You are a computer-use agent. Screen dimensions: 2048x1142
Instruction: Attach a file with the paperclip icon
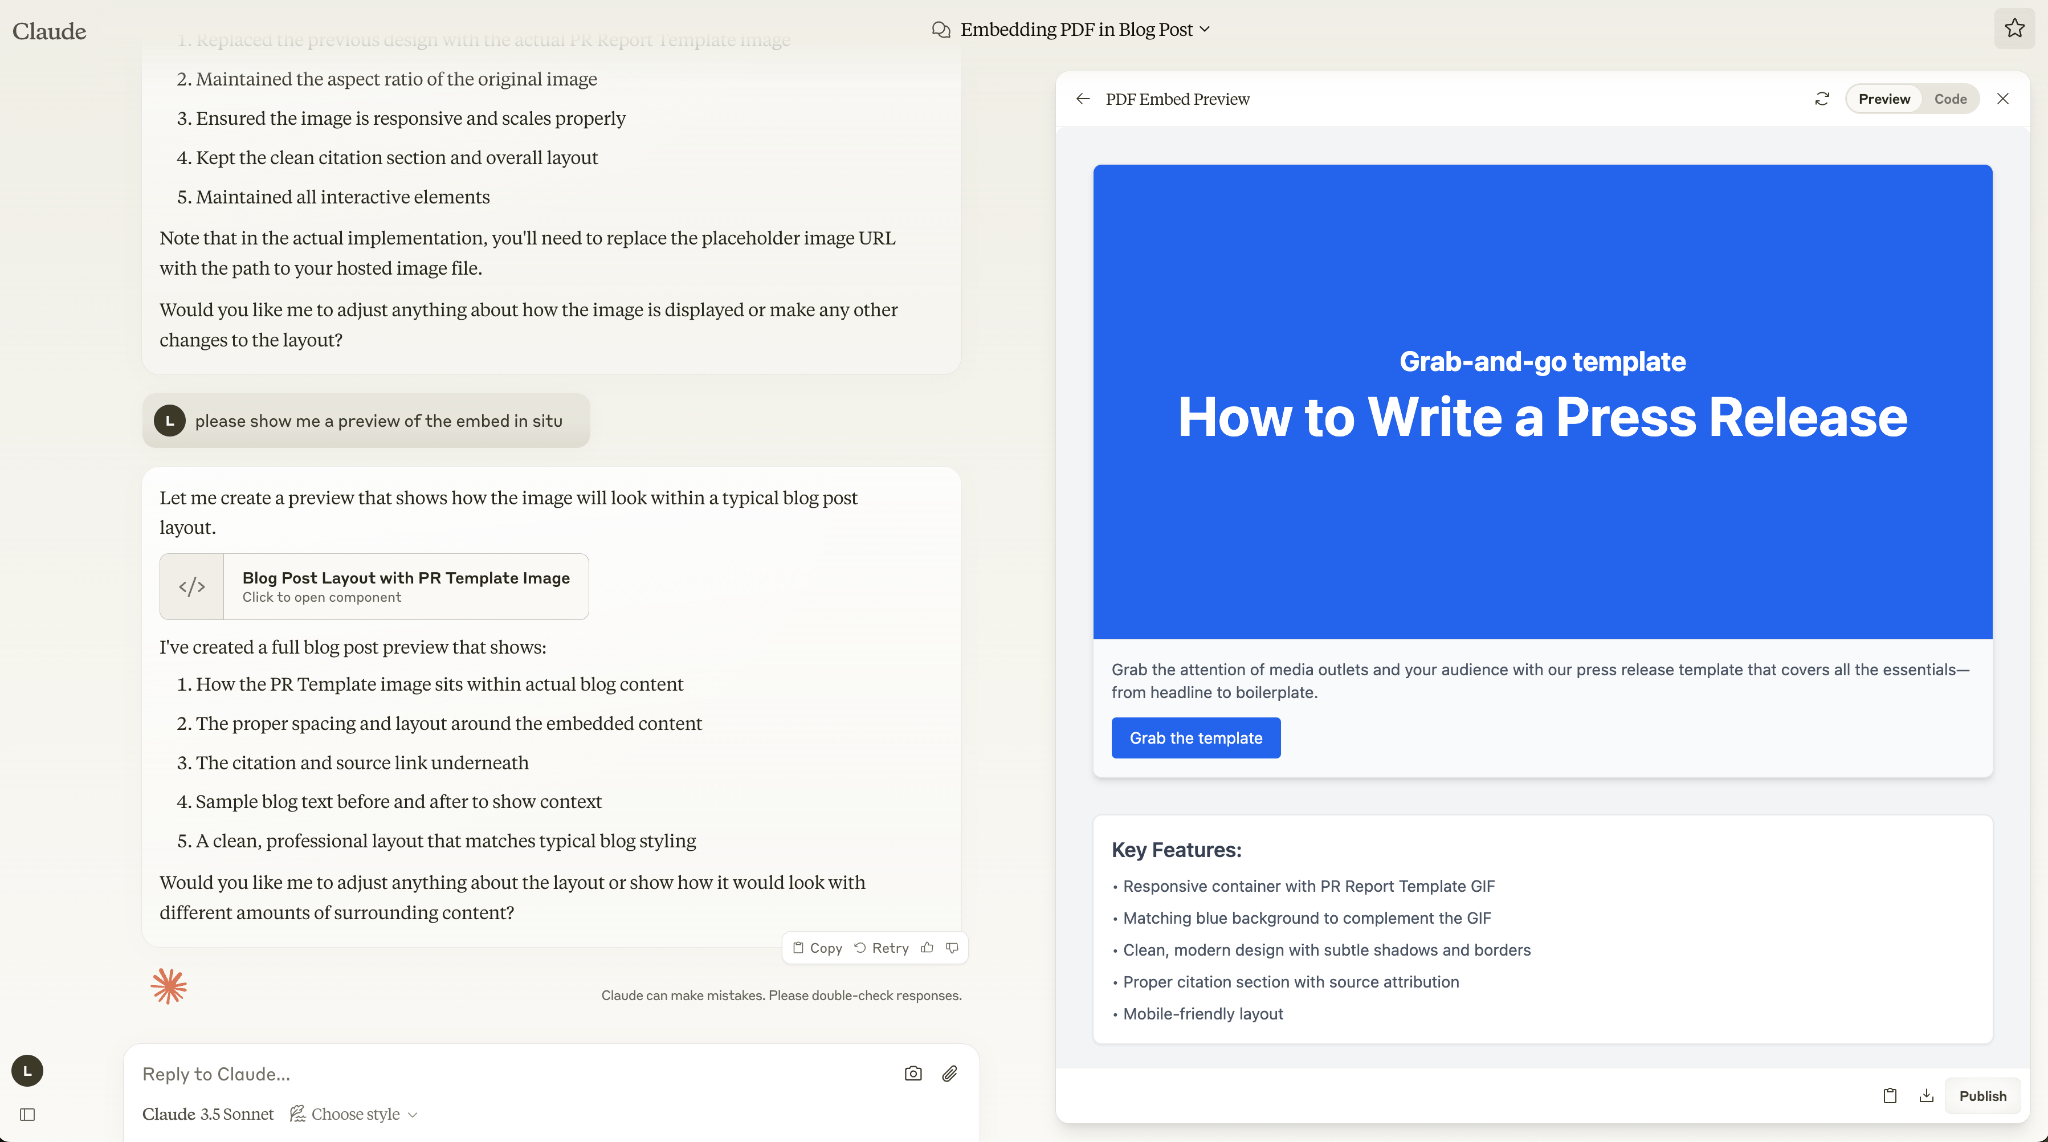coord(949,1073)
